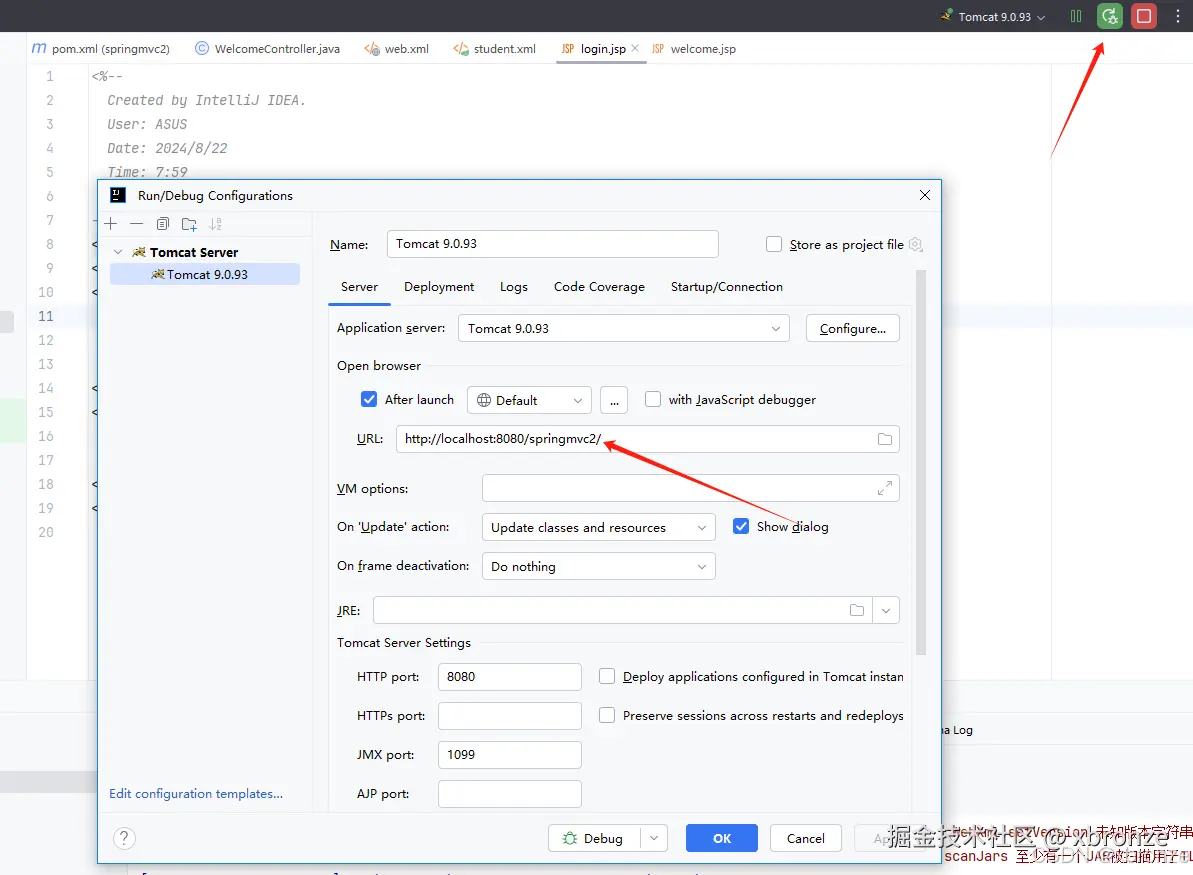Click the HTTP port field
Image resolution: width=1193 pixels, height=875 pixels.
pos(510,676)
